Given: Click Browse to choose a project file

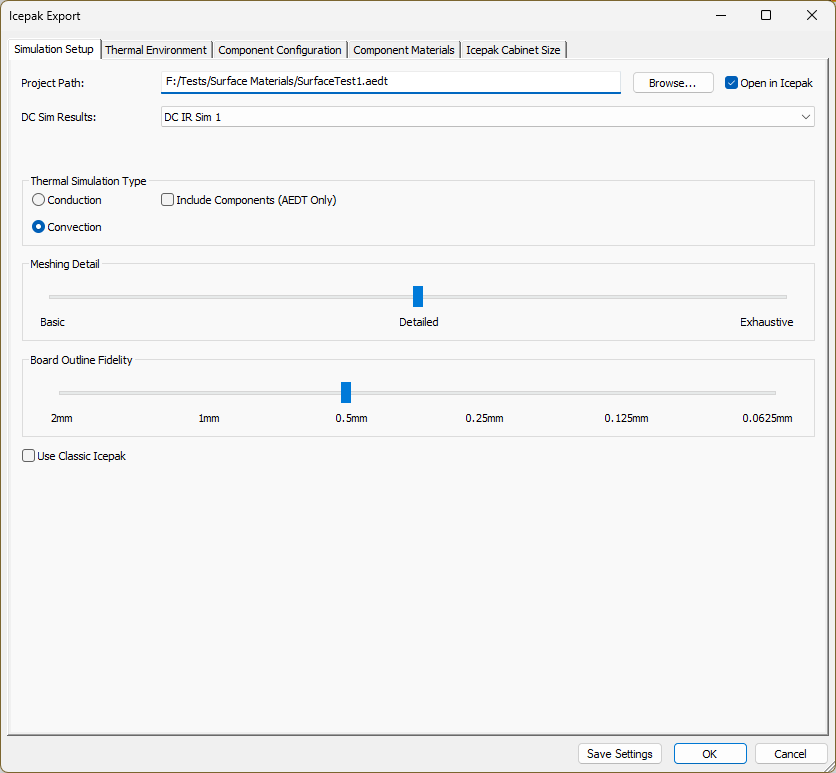Looking at the screenshot, I should pyautogui.click(x=673, y=82).
